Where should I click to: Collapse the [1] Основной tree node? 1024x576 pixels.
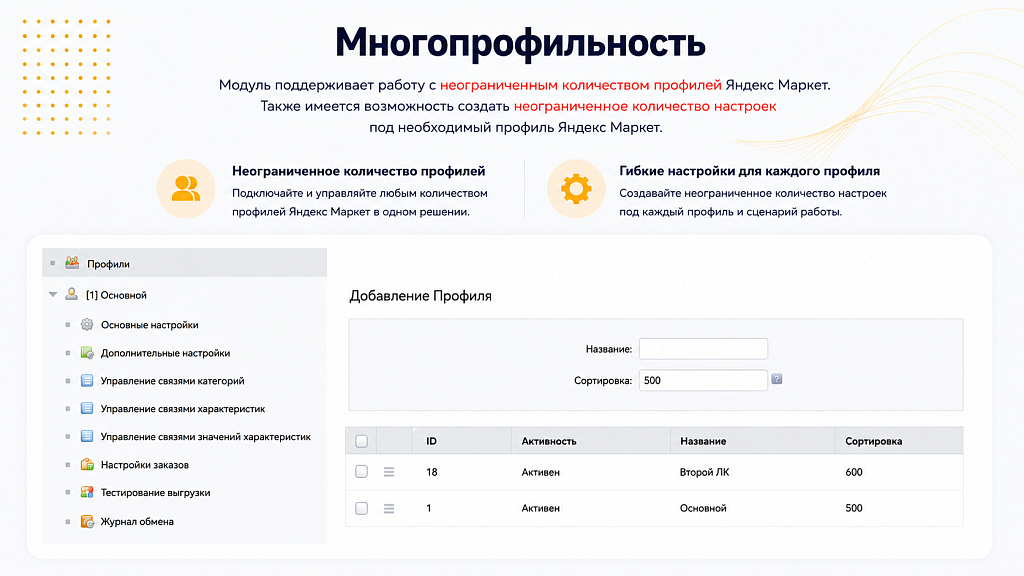pyautogui.click(x=53, y=295)
